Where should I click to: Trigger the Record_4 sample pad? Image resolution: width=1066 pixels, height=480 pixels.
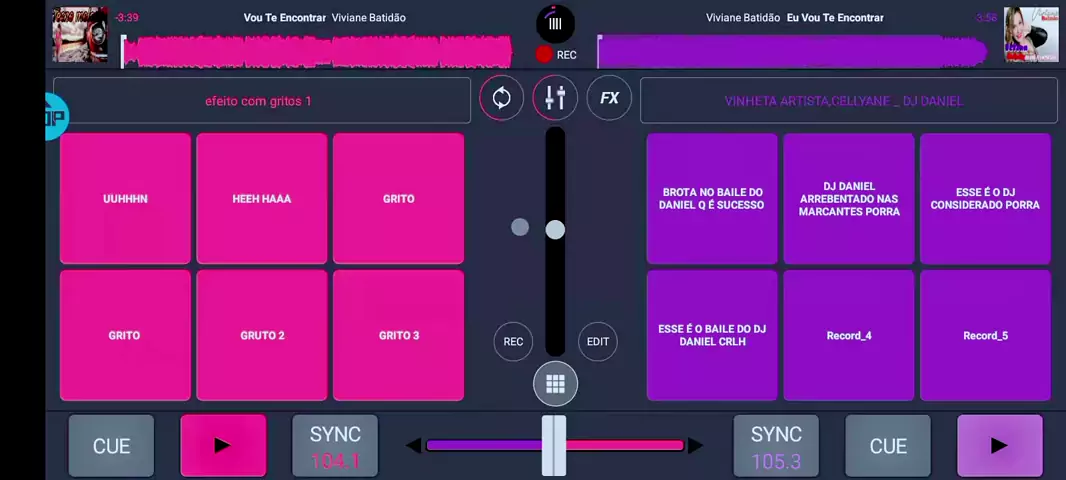tap(848, 335)
